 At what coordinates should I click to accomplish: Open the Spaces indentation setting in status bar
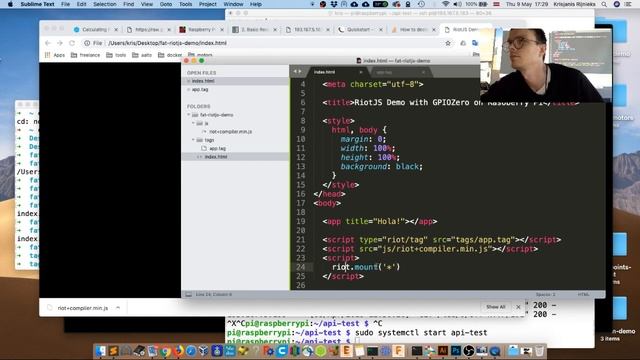click(545, 294)
